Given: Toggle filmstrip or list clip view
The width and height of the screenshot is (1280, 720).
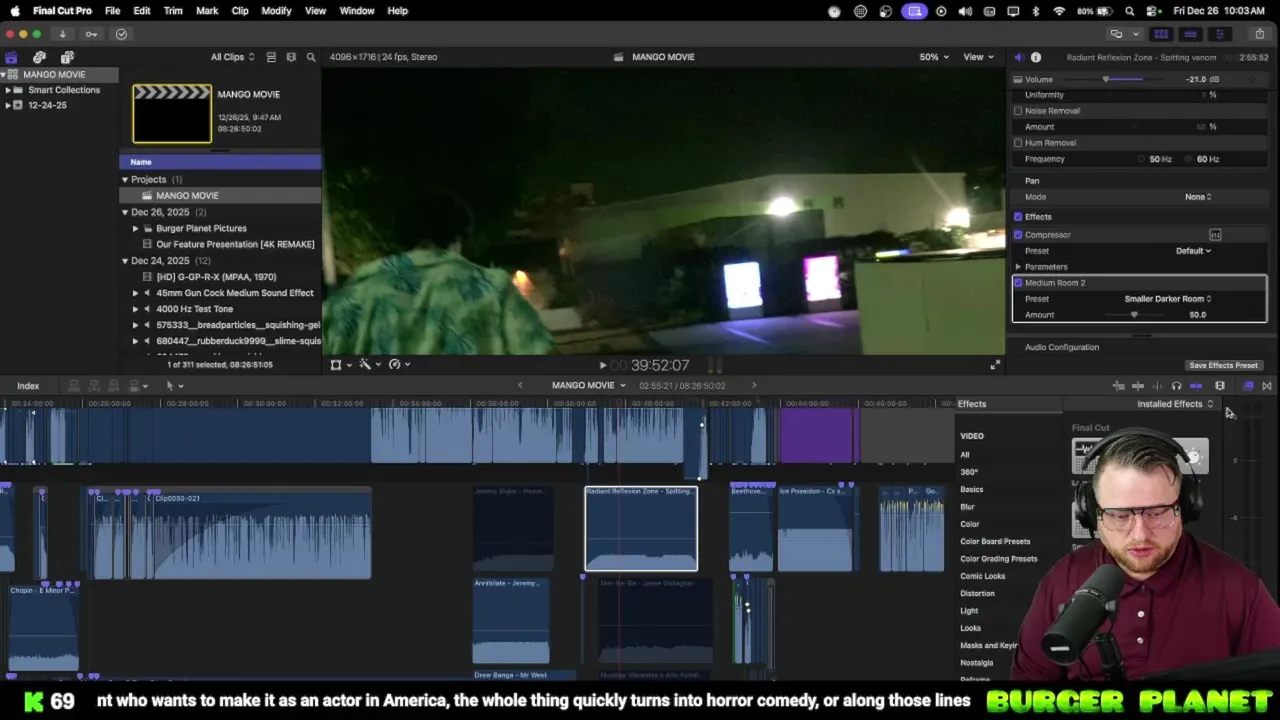Looking at the screenshot, I should pyautogui.click(x=271, y=57).
